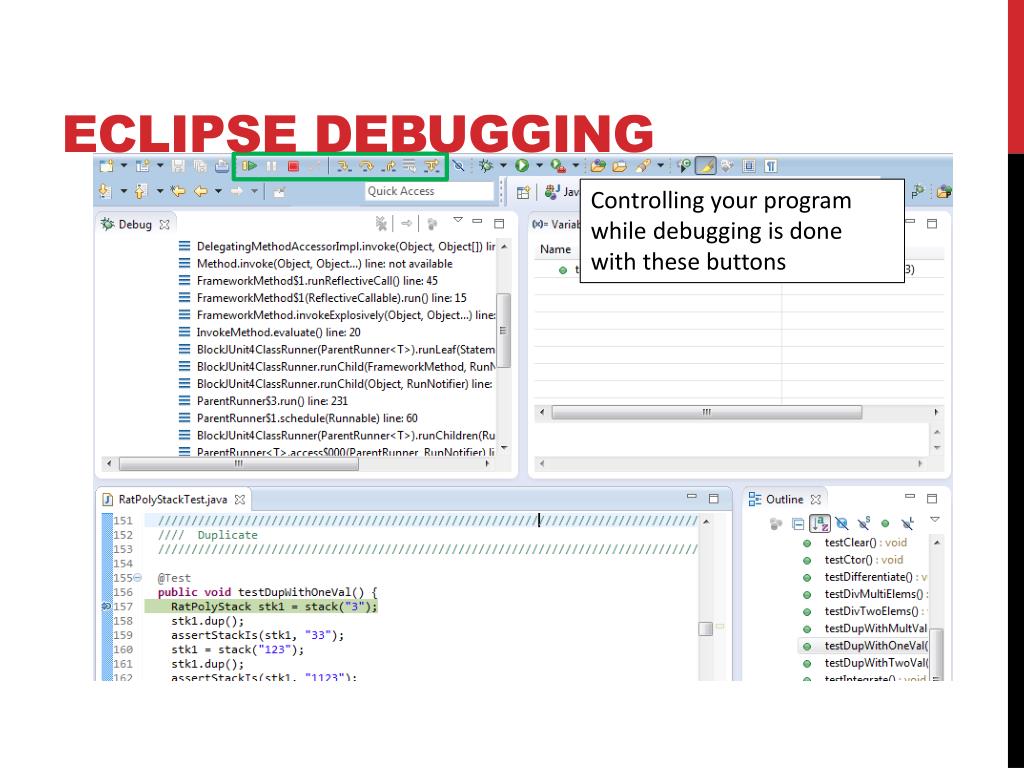Select the RatPolyStackTest.java editor tab
Screen dimensions: 1024x768
[173, 500]
